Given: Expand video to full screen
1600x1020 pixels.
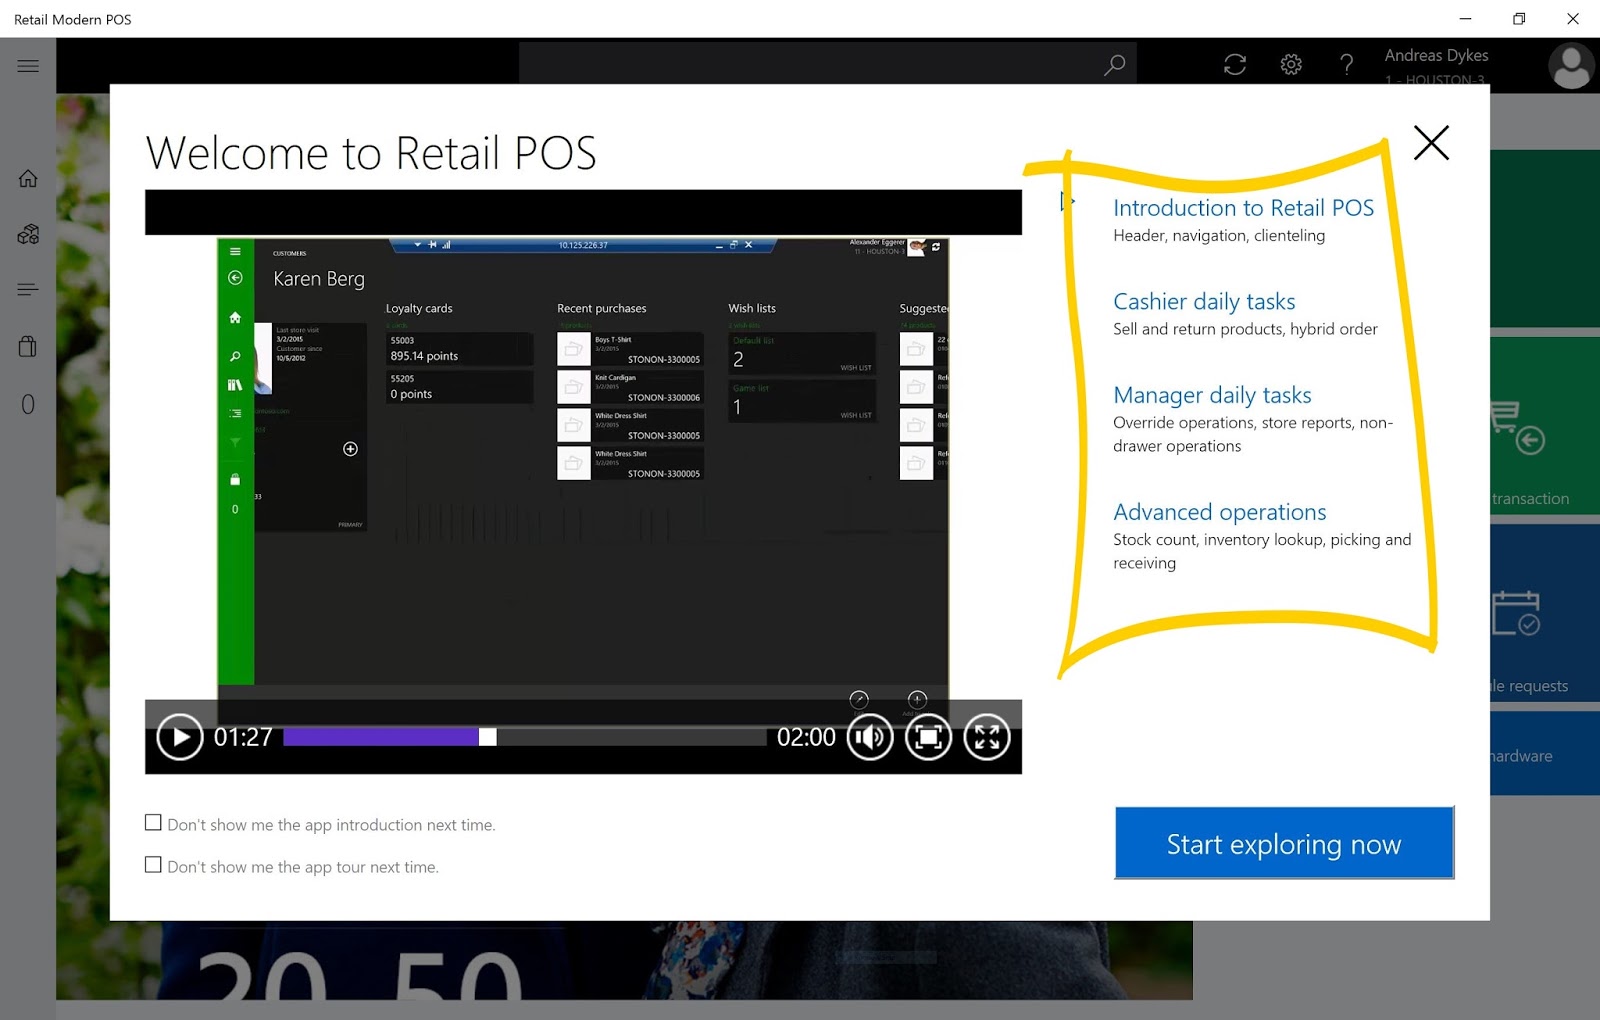Looking at the screenshot, I should [x=987, y=737].
